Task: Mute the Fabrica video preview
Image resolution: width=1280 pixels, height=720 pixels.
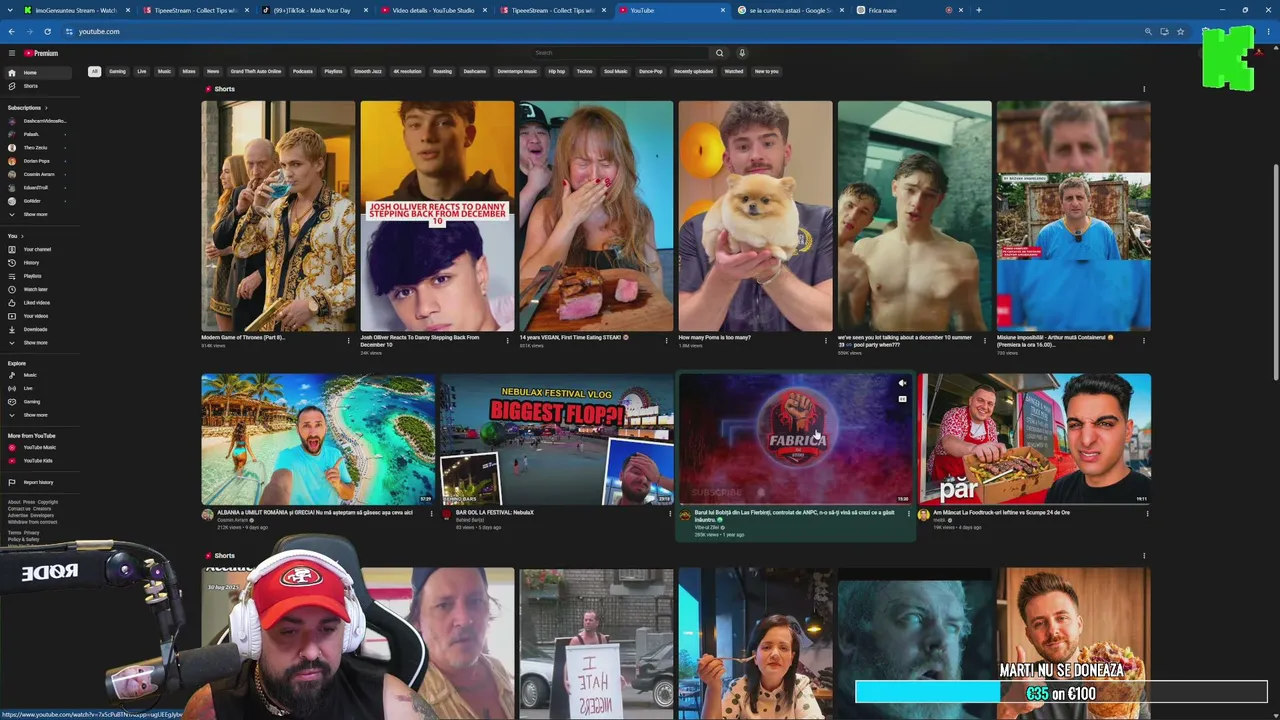Action: [x=902, y=383]
